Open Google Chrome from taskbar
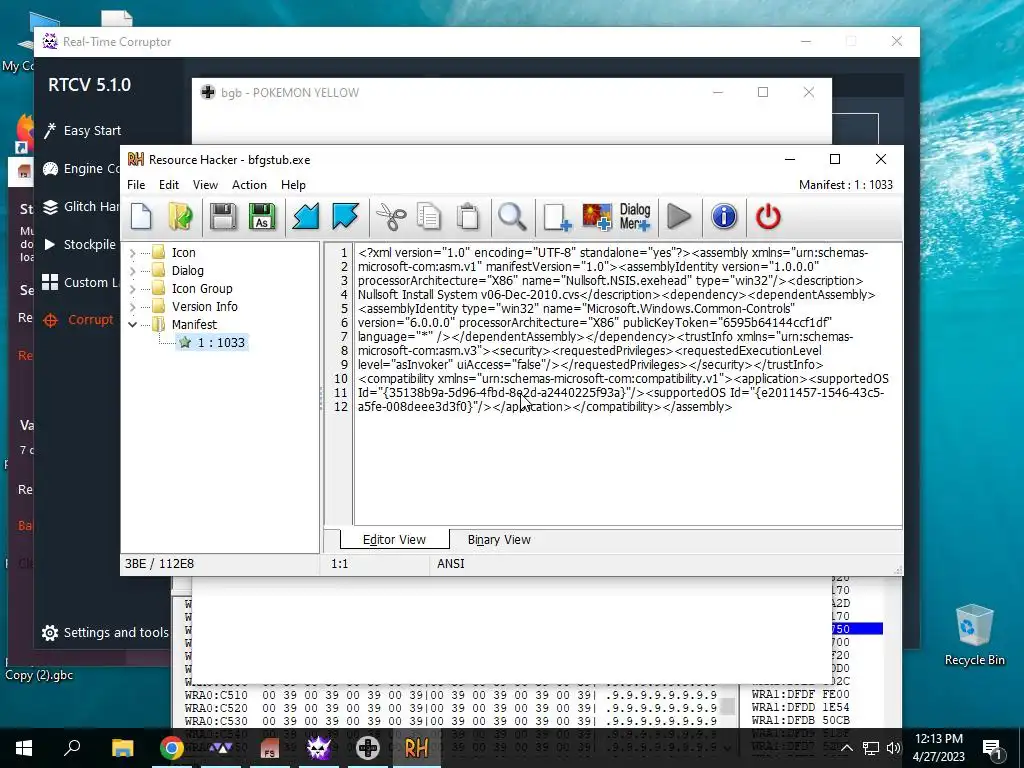The width and height of the screenshot is (1024, 768). click(172, 747)
